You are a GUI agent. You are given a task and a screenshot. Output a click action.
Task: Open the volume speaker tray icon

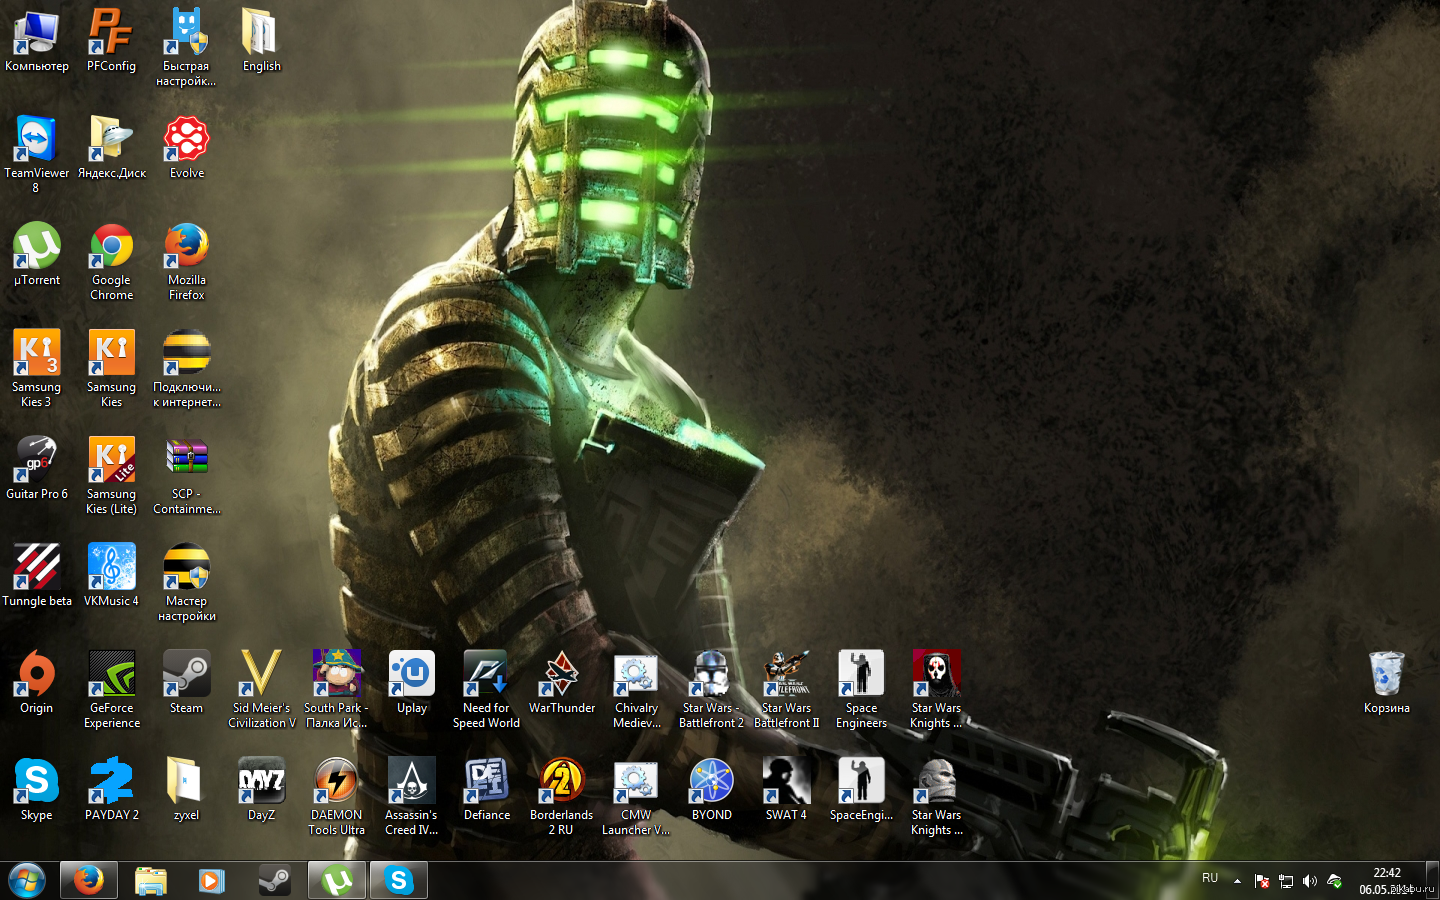tap(1310, 881)
